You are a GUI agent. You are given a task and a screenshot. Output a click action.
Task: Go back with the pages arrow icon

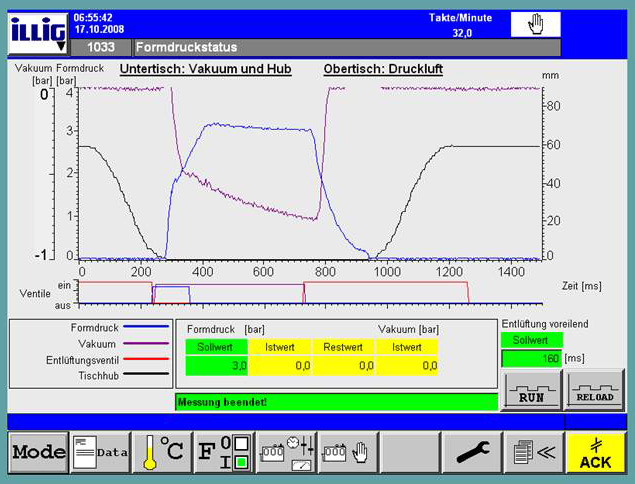click(x=534, y=452)
